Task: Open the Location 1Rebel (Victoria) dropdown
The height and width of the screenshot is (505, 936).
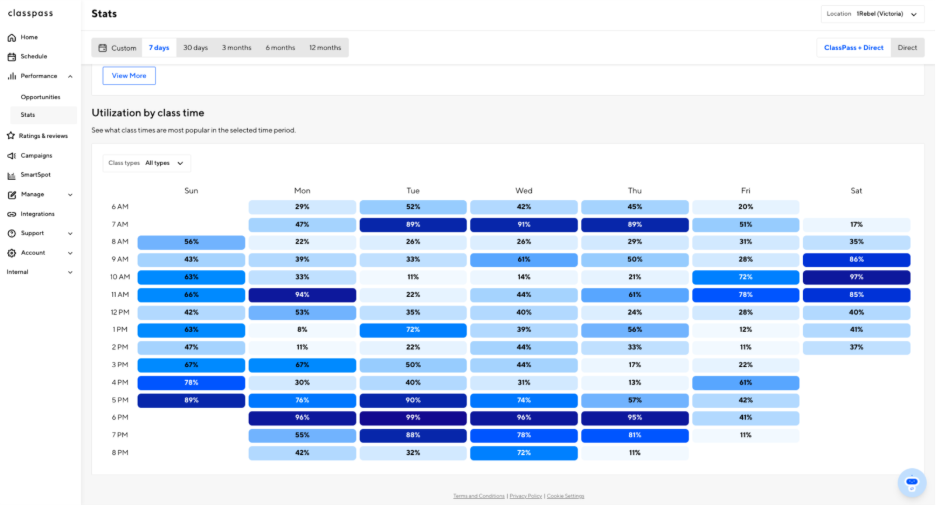Action: [x=872, y=14]
